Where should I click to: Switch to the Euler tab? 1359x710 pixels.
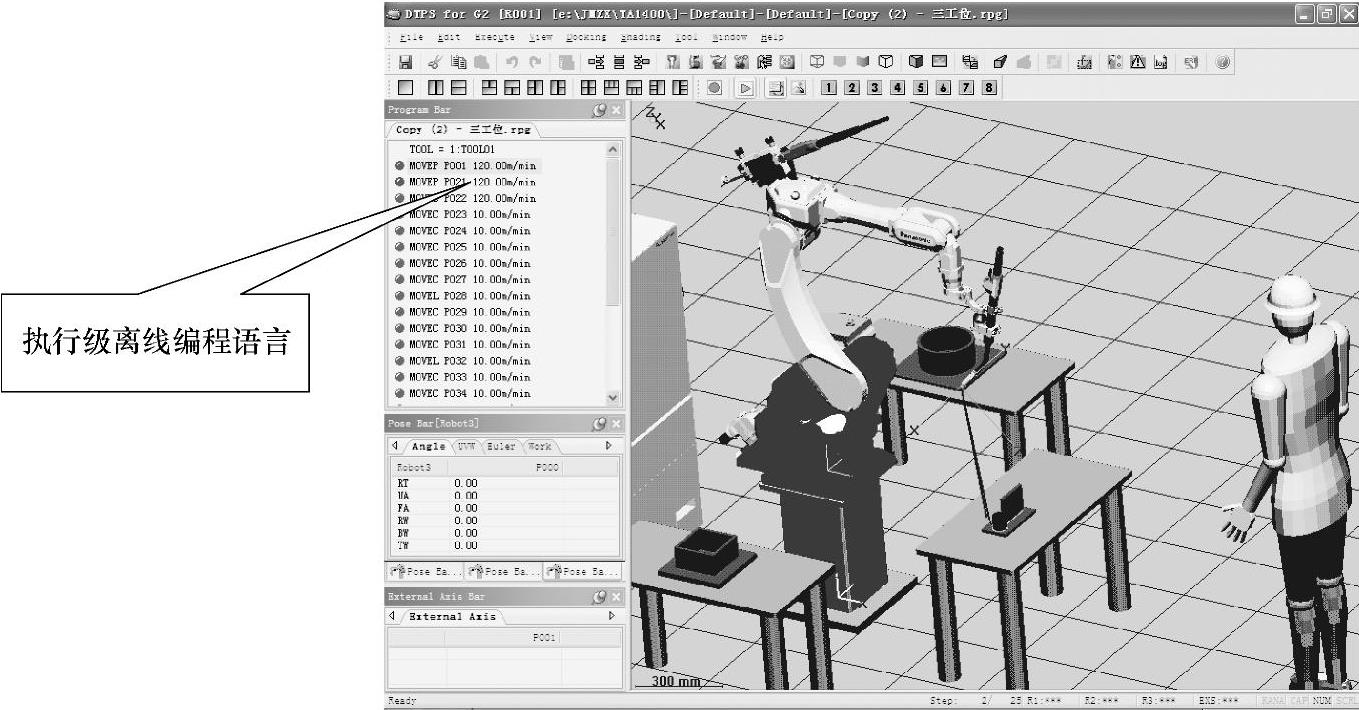tap(501, 447)
